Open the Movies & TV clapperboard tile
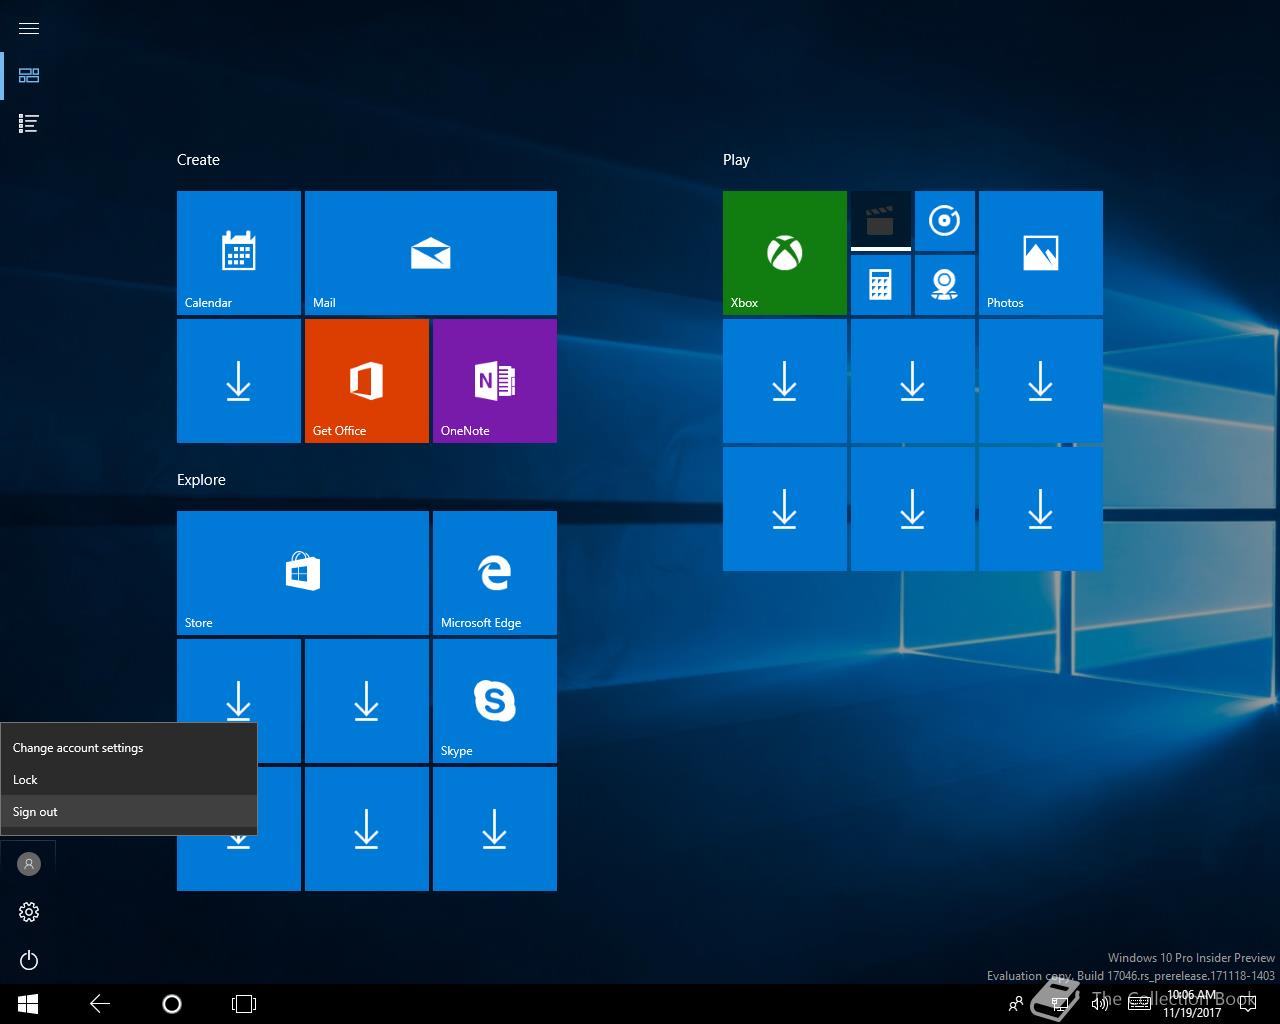 [x=881, y=221]
